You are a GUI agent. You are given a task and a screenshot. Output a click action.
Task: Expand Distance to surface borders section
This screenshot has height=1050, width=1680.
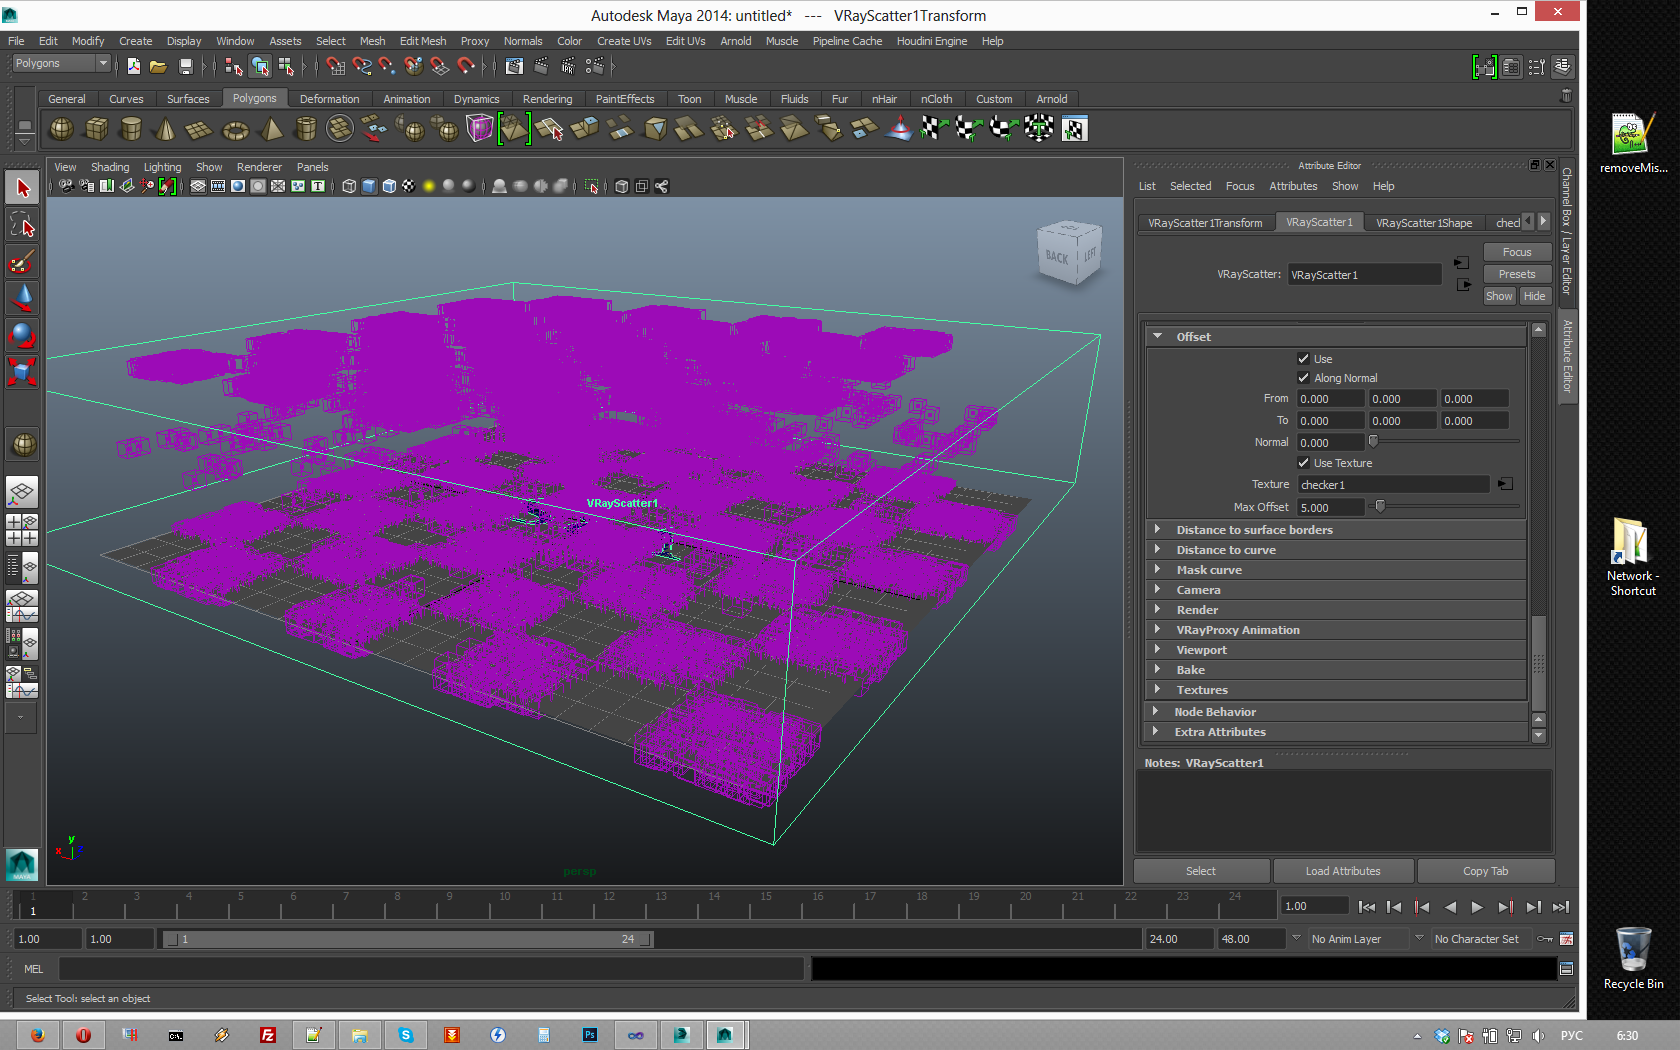[x=1336, y=530]
